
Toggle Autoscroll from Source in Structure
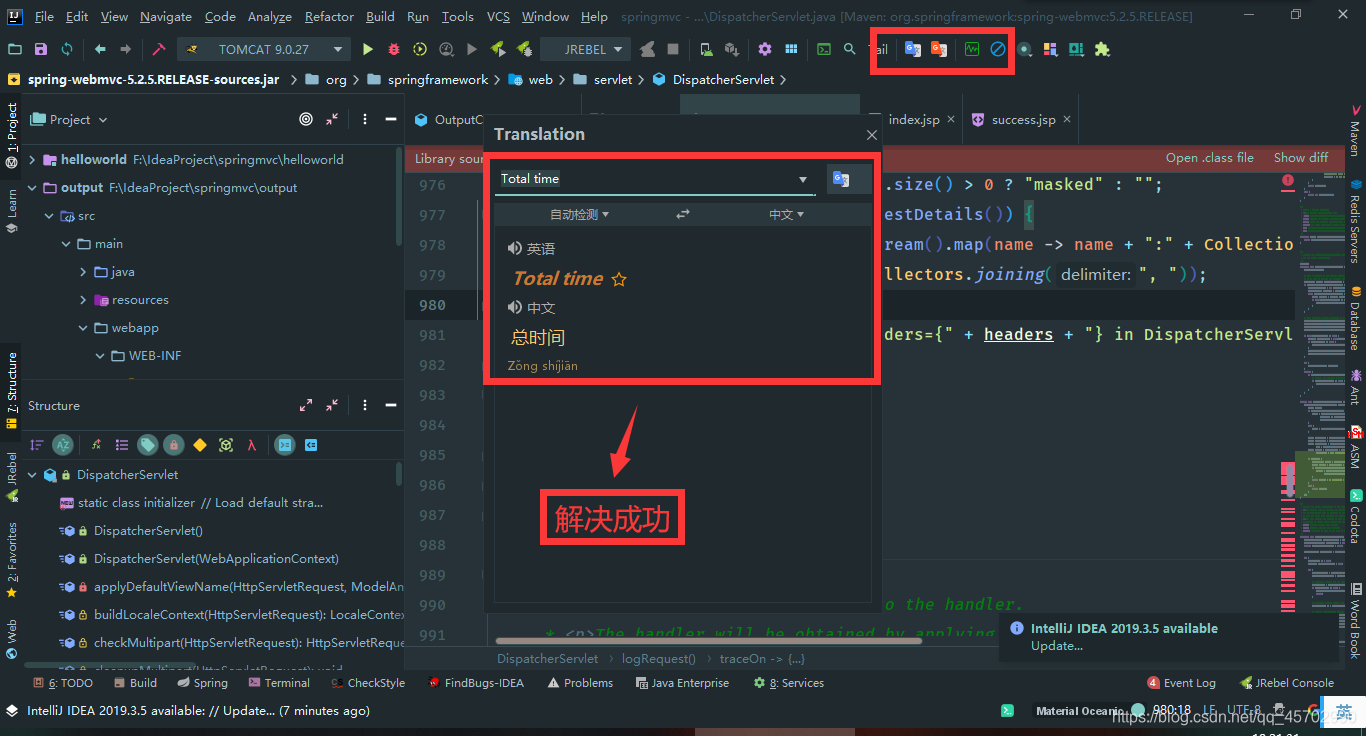[311, 445]
